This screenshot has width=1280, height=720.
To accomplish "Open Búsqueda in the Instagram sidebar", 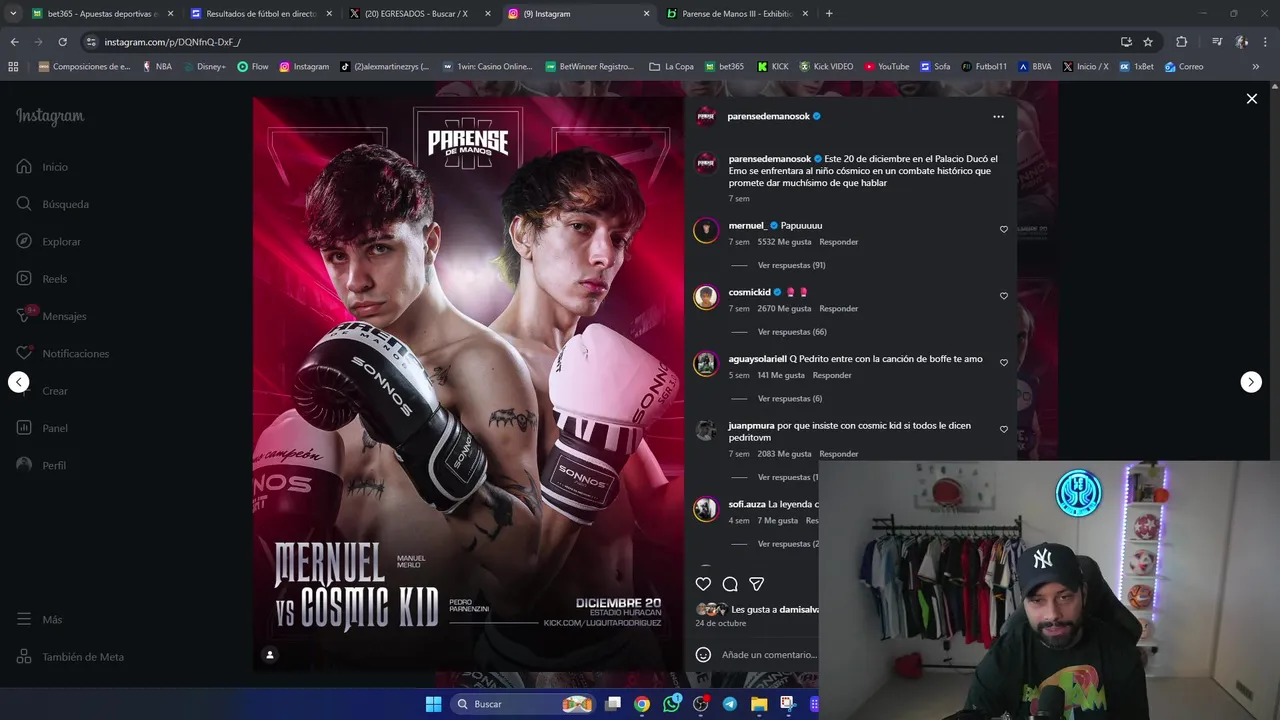I will (53, 204).
